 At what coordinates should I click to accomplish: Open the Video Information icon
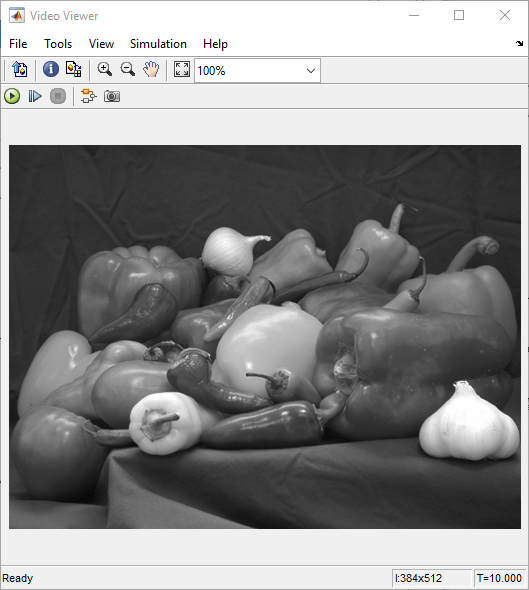[x=51, y=70]
